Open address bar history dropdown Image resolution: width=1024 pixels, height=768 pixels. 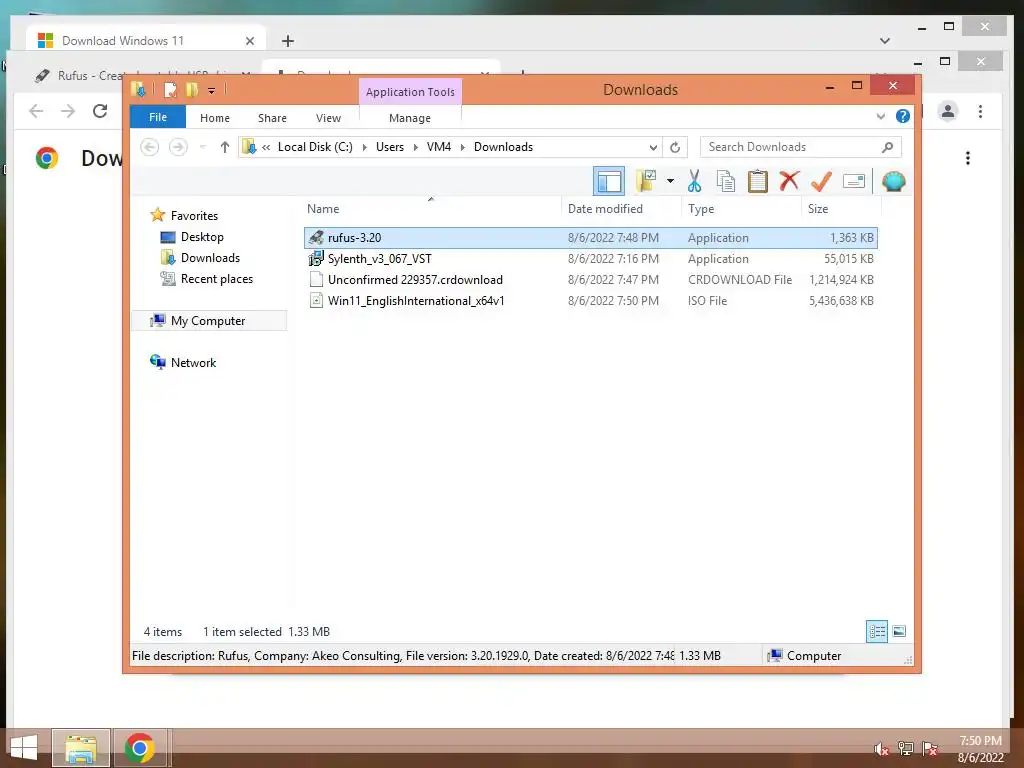652,147
